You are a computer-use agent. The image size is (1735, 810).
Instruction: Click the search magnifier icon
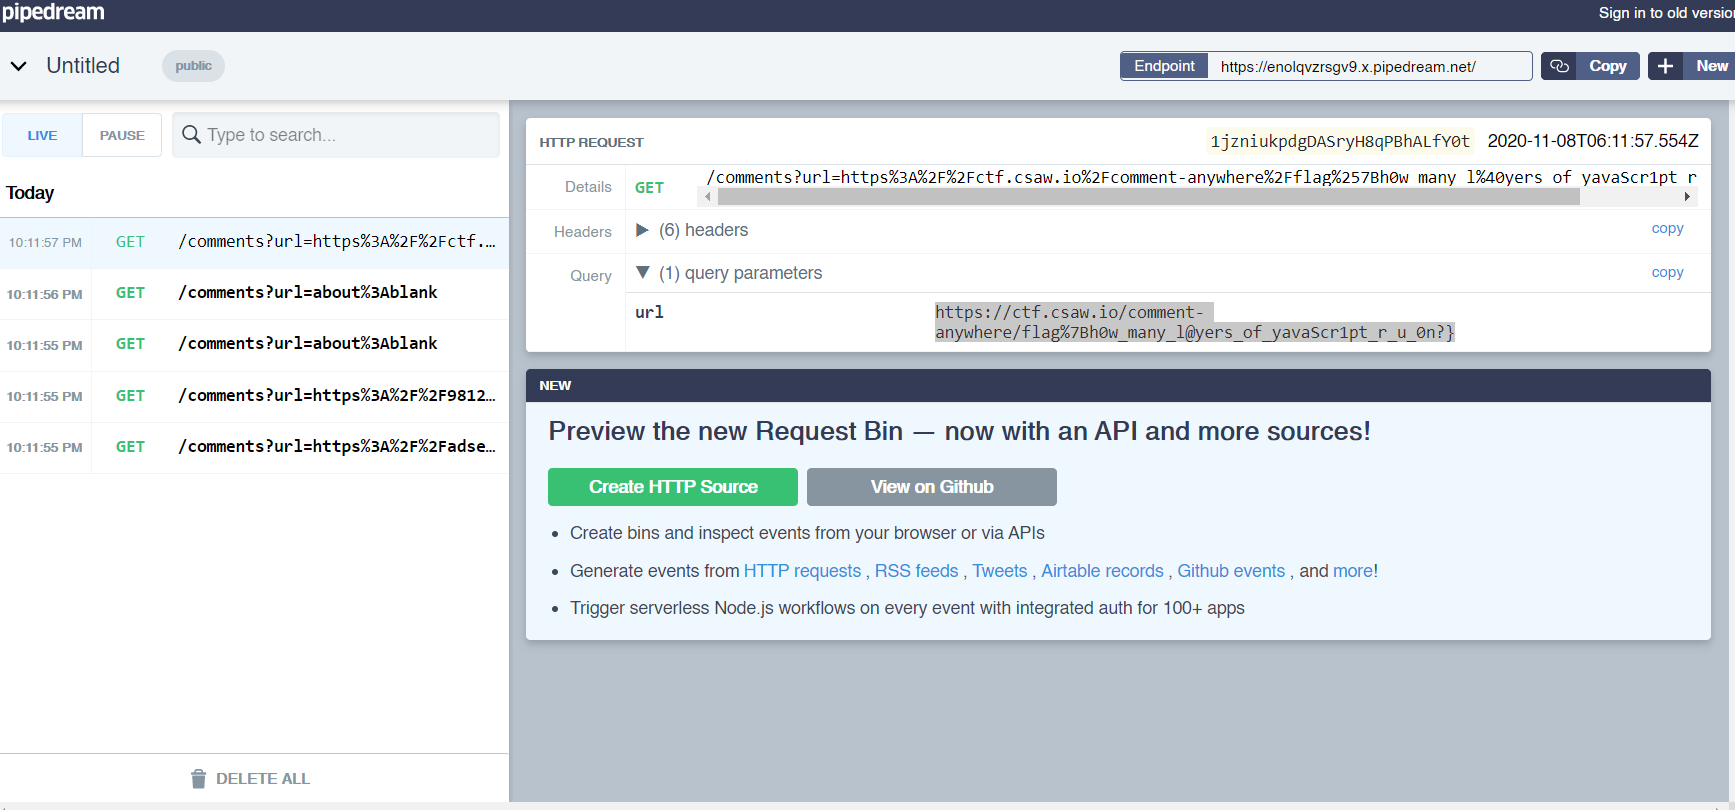191,135
